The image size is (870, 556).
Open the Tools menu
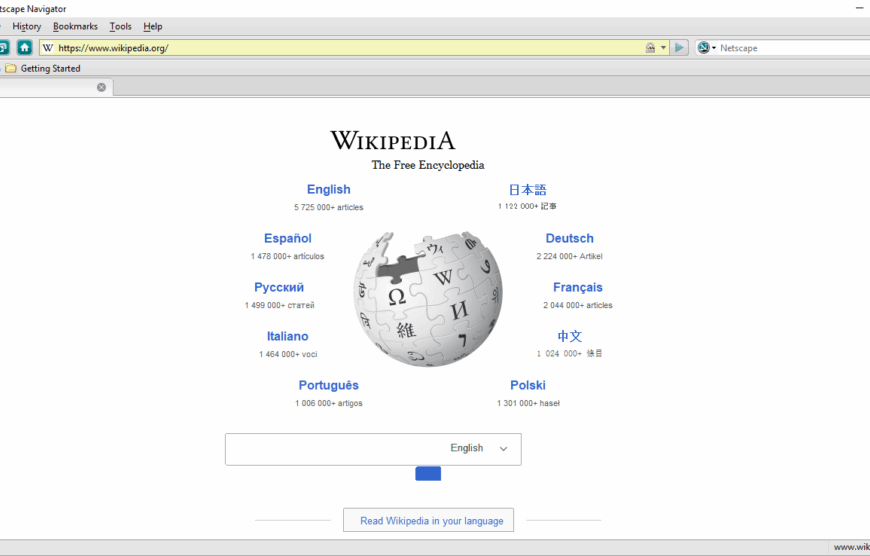(120, 26)
